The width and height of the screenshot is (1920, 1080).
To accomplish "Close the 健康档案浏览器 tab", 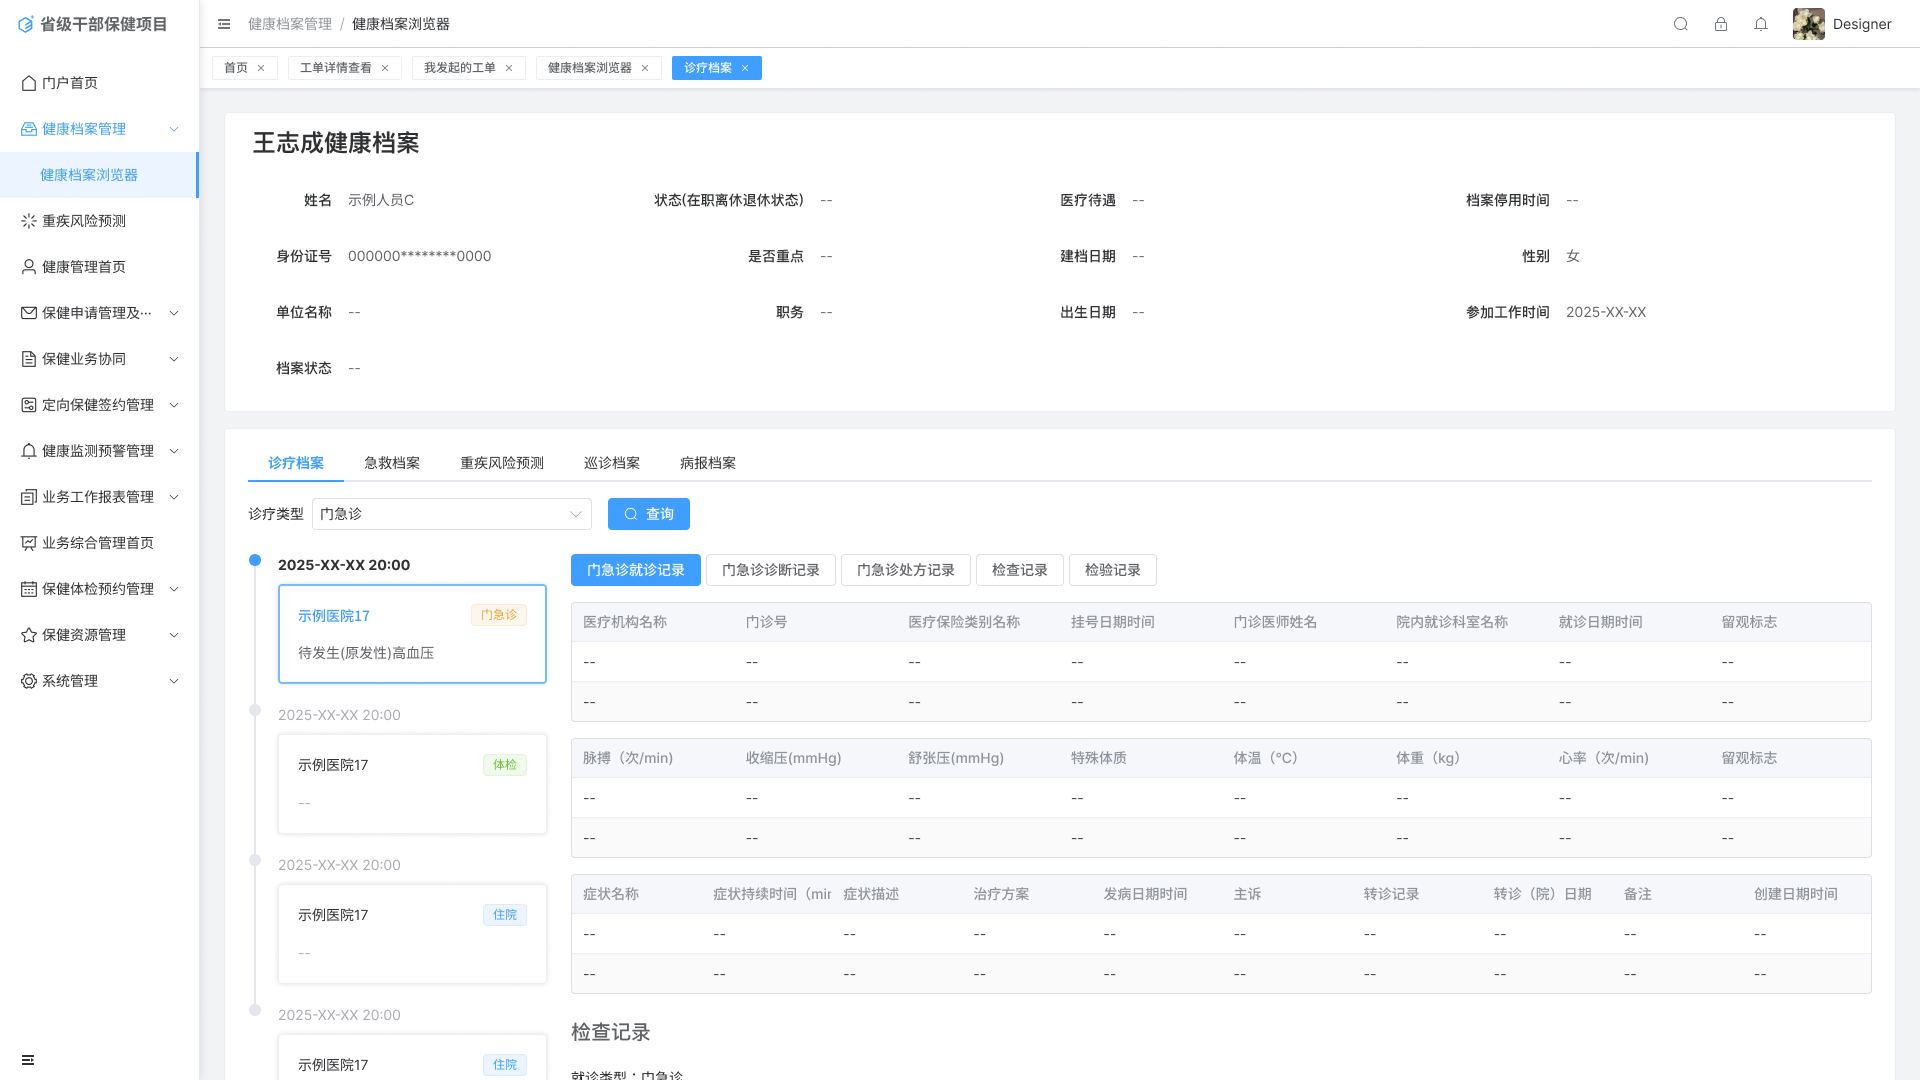I will 645,68.
